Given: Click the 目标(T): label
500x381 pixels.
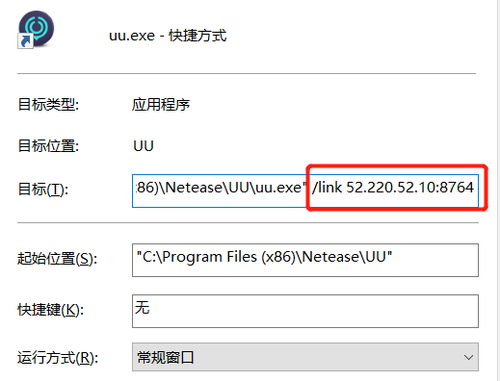Looking at the screenshot, I should pyautogui.click(x=43, y=189).
